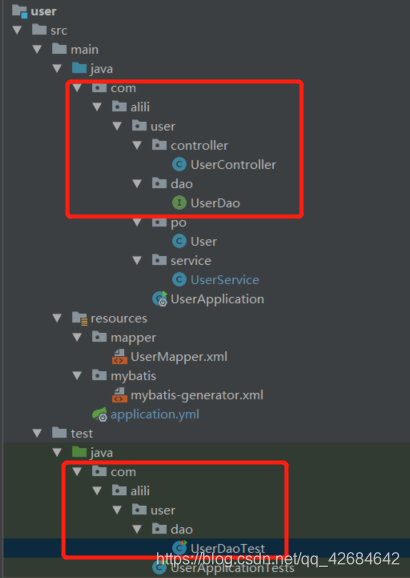This screenshot has height=578, width=410.
Task: Collapse the src folder
Action: (x=17, y=30)
